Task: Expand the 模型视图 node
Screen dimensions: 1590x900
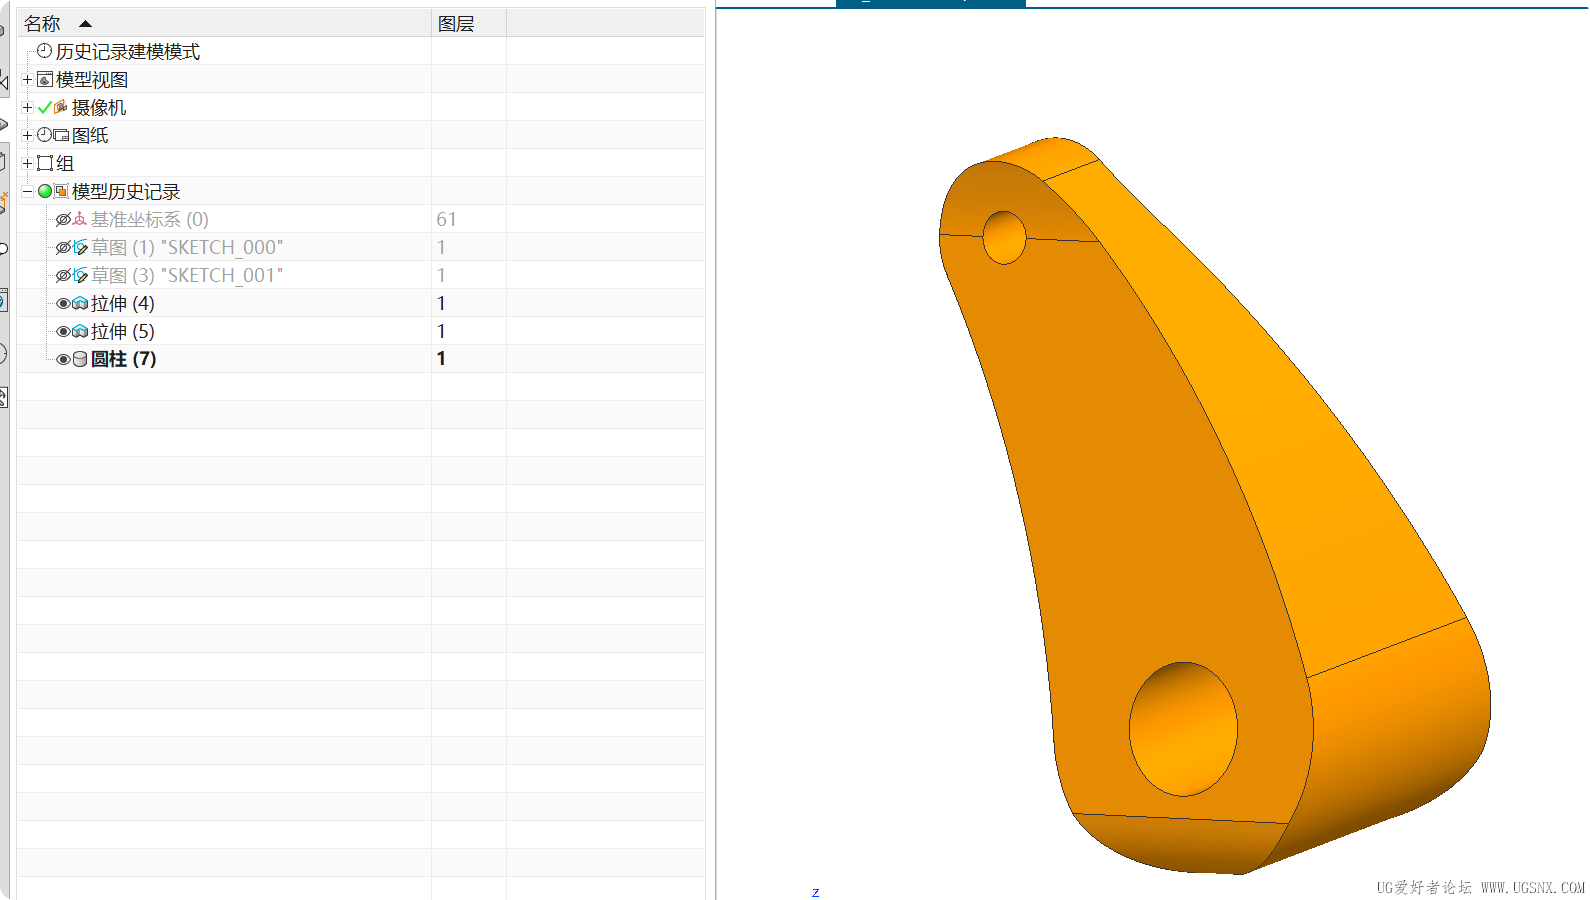Action: pyautogui.click(x=27, y=79)
